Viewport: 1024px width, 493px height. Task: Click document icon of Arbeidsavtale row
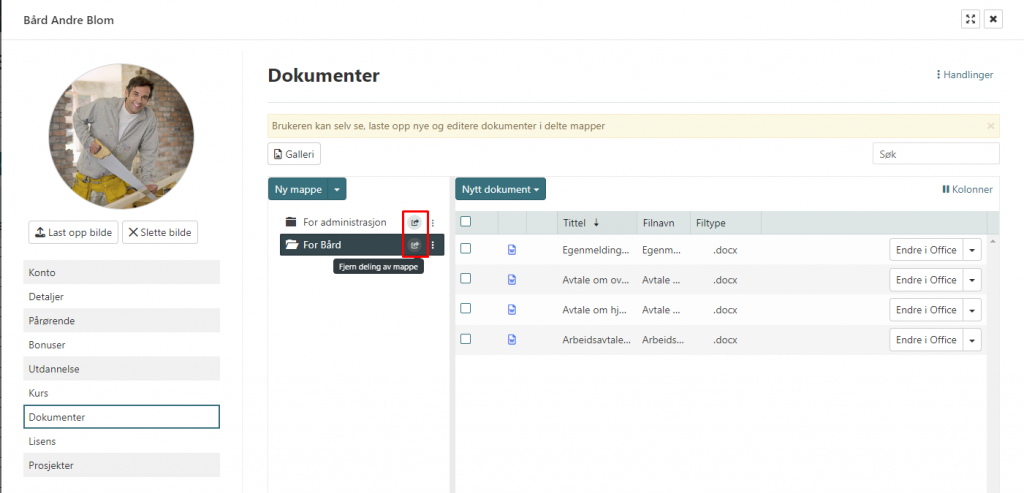click(x=512, y=340)
